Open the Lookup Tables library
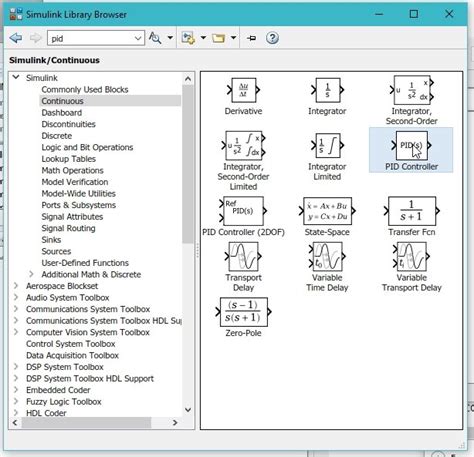 [68, 159]
